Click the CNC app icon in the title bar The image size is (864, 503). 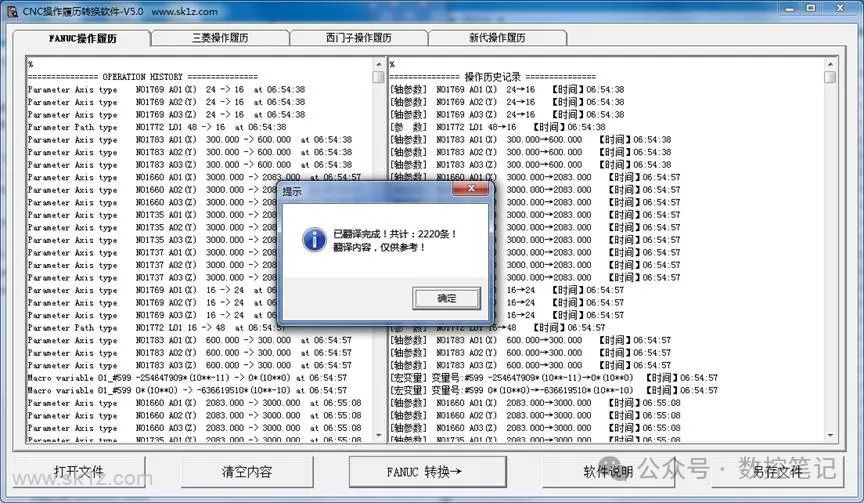click(12, 11)
